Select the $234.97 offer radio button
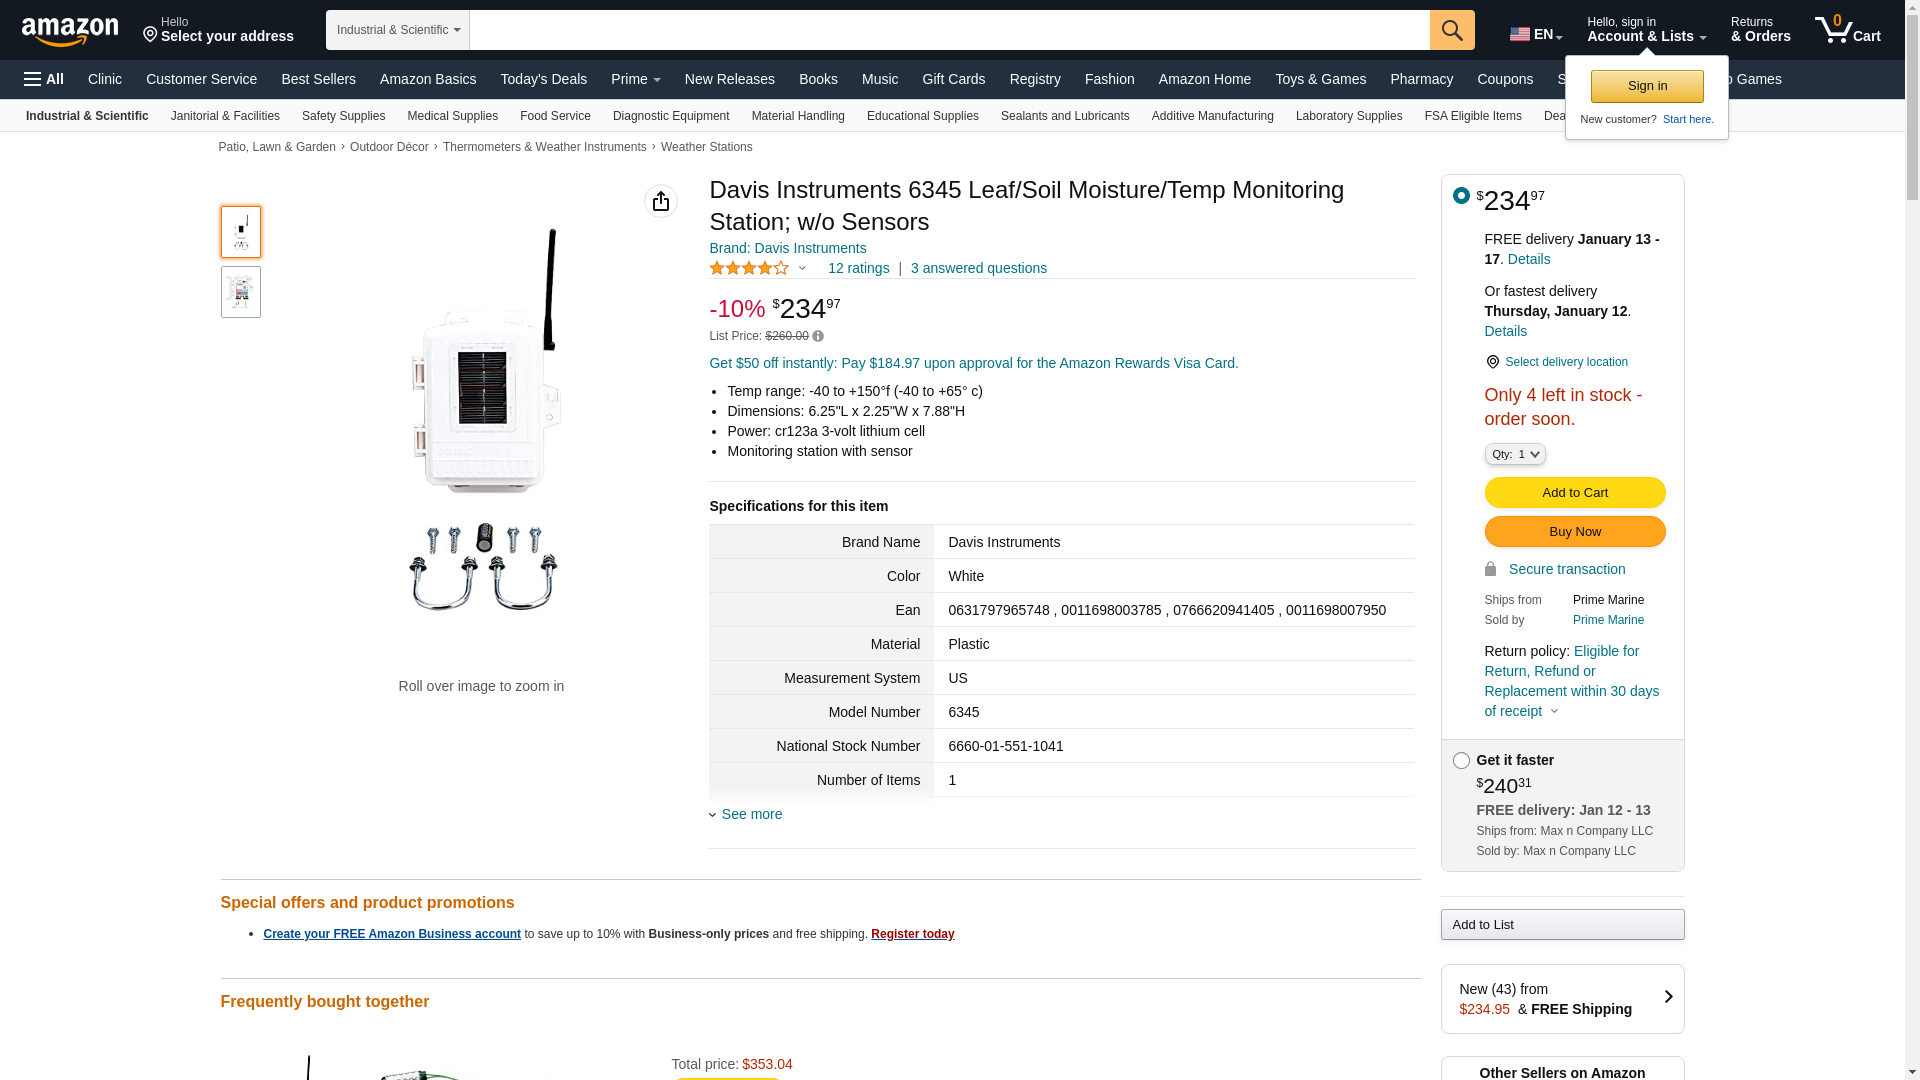The height and width of the screenshot is (1080, 1920). point(1461,196)
